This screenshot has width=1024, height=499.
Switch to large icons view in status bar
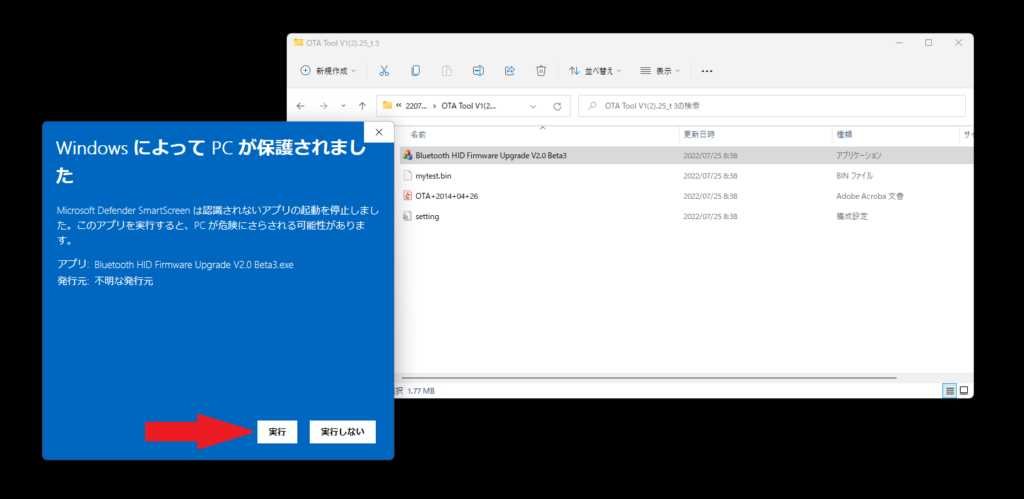tap(963, 391)
